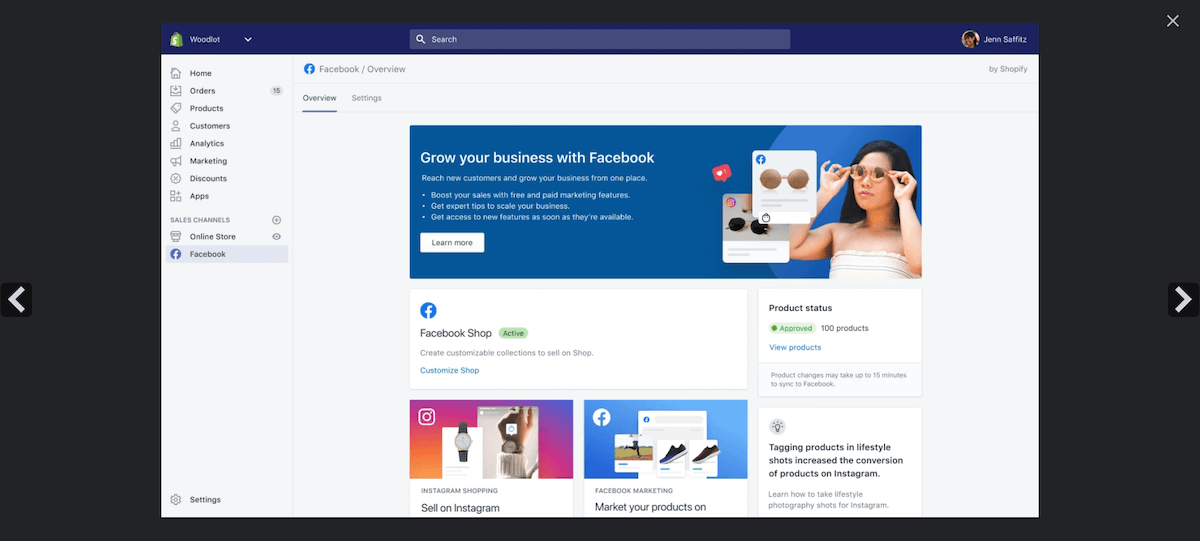Click the Apps grid icon in sidebar
Viewport: 1200px width, 541px height.
click(x=176, y=196)
